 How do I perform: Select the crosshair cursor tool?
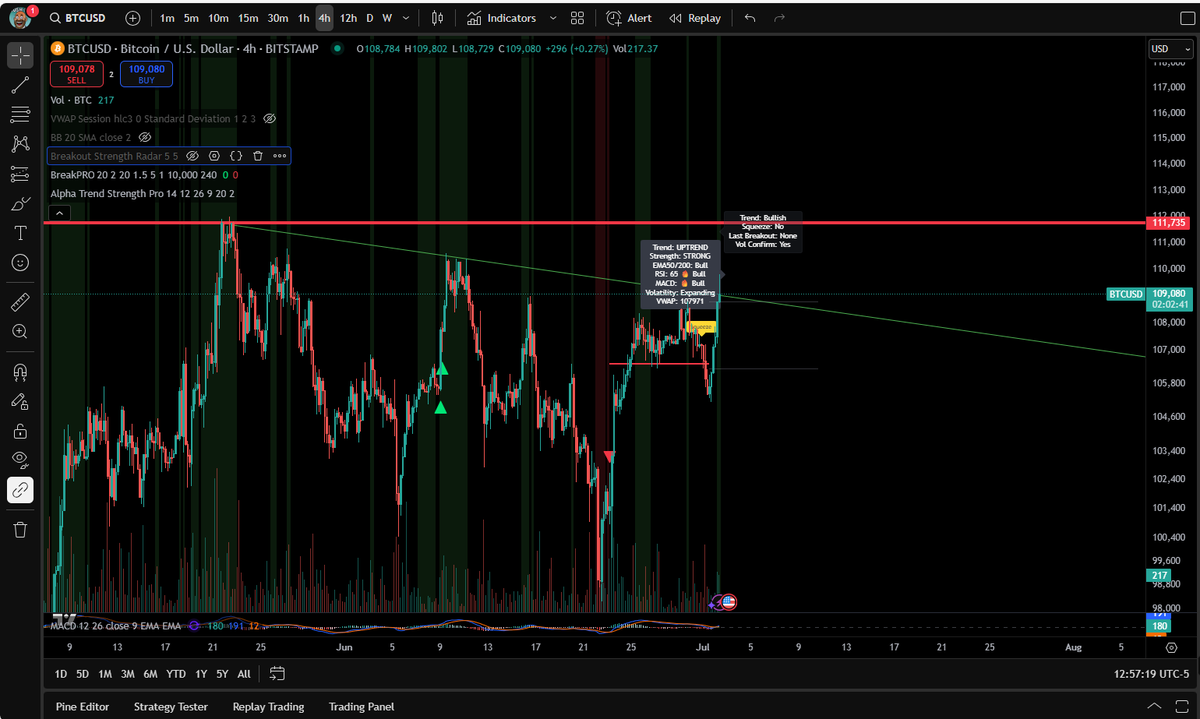(x=20, y=55)
